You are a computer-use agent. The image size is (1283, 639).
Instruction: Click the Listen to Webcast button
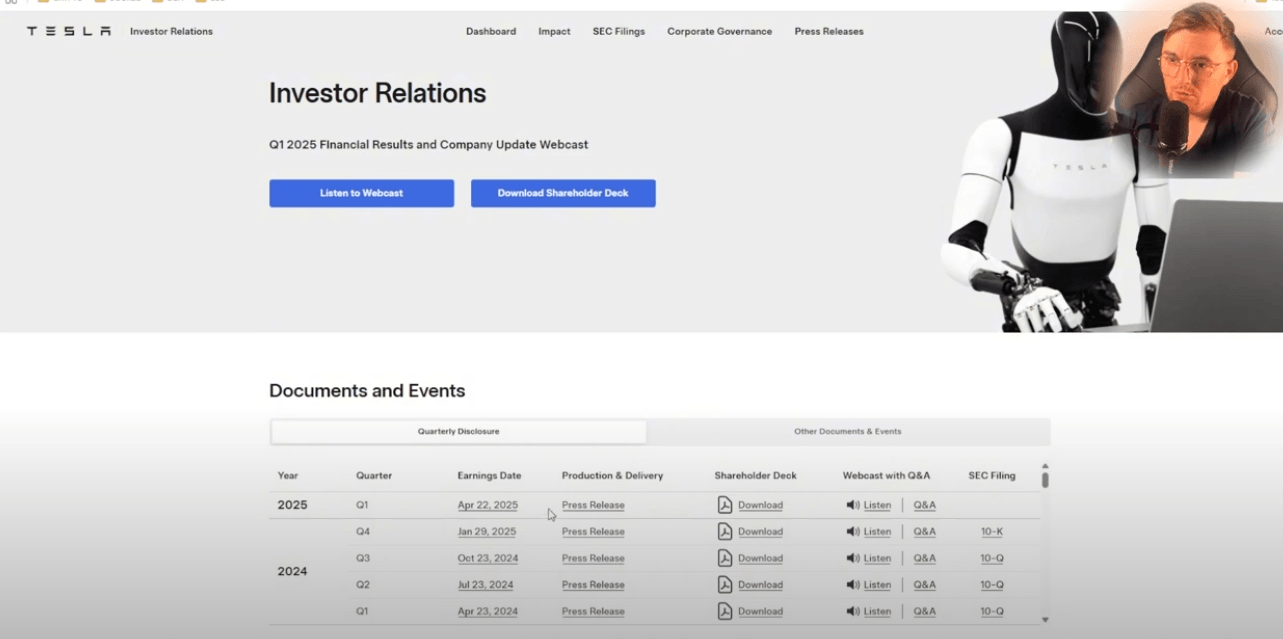click(361, 193)
